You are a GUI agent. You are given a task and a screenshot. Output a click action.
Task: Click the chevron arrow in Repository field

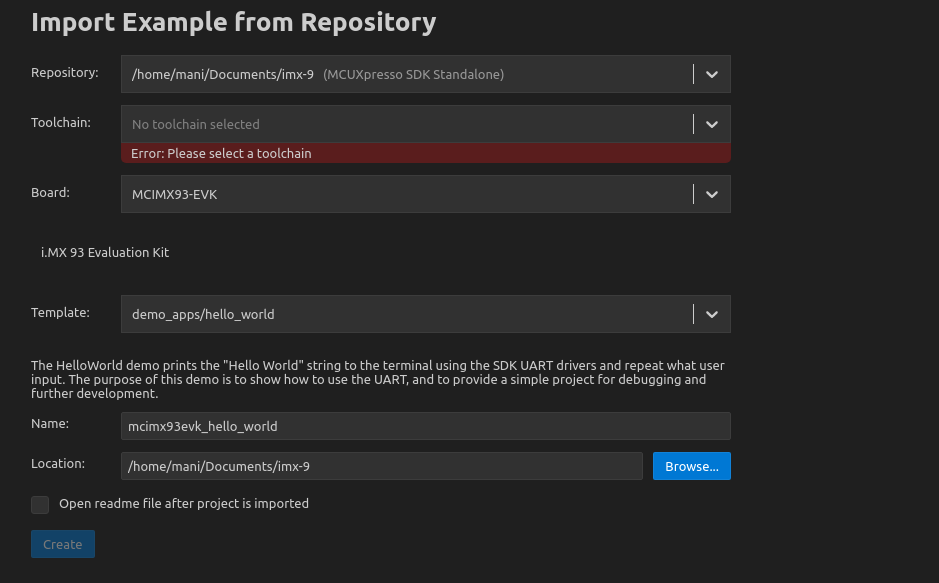pyautogui.click(x=711, y=74)
